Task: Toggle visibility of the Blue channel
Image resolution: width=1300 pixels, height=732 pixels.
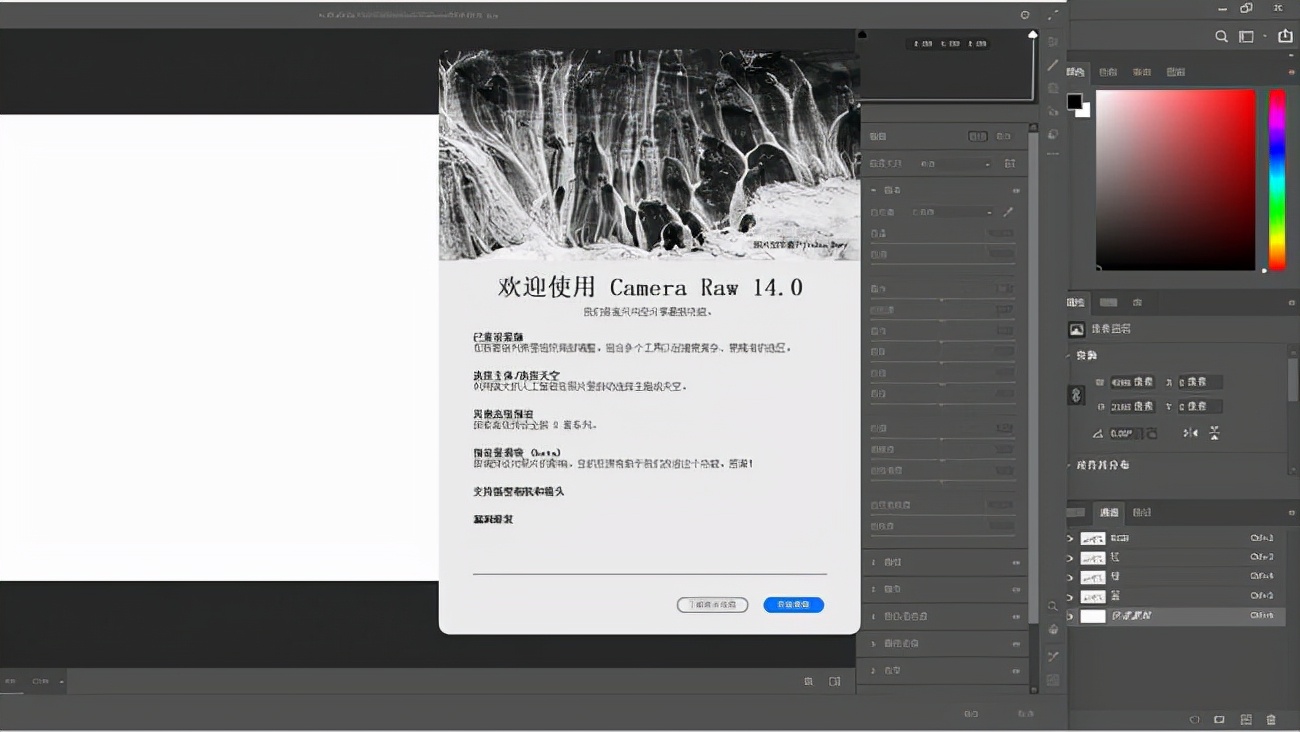Action: [x=1070, y=596]
